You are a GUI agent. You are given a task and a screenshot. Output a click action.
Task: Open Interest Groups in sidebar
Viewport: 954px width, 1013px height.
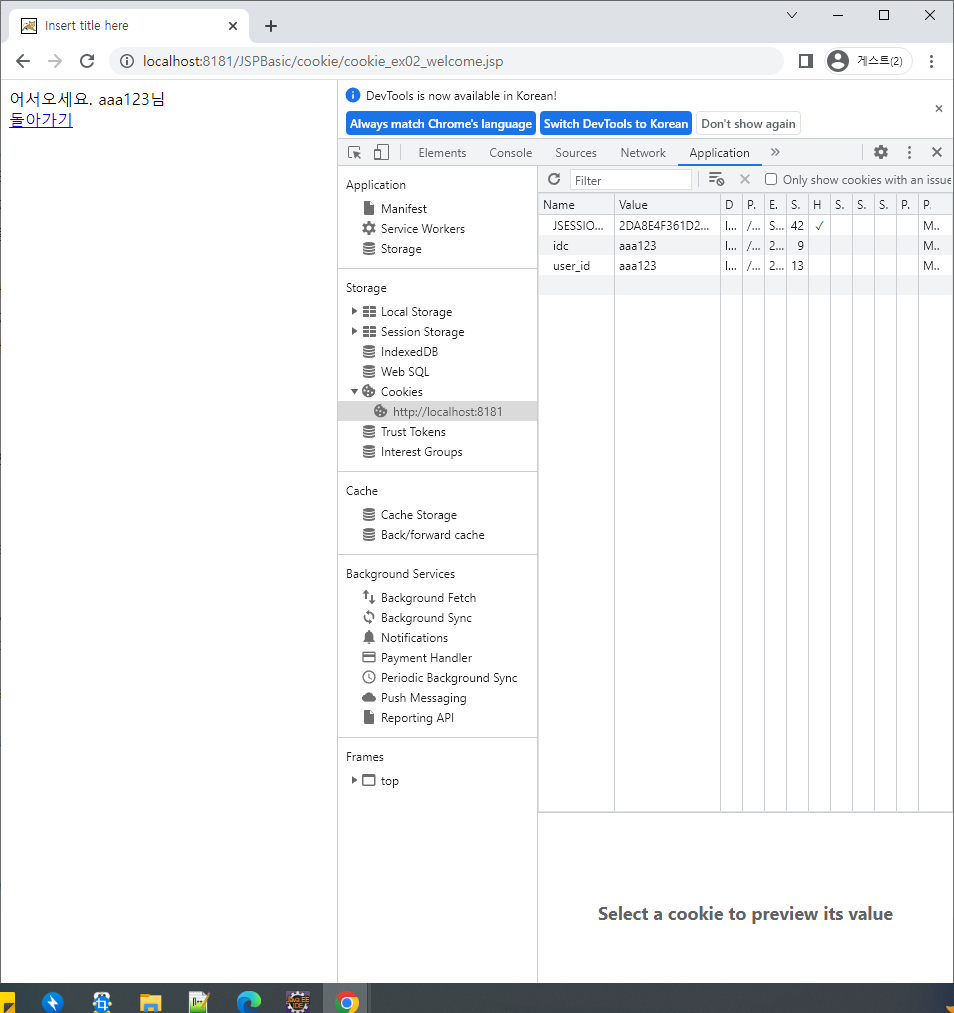pyautogui.click(x=422, y=452)
